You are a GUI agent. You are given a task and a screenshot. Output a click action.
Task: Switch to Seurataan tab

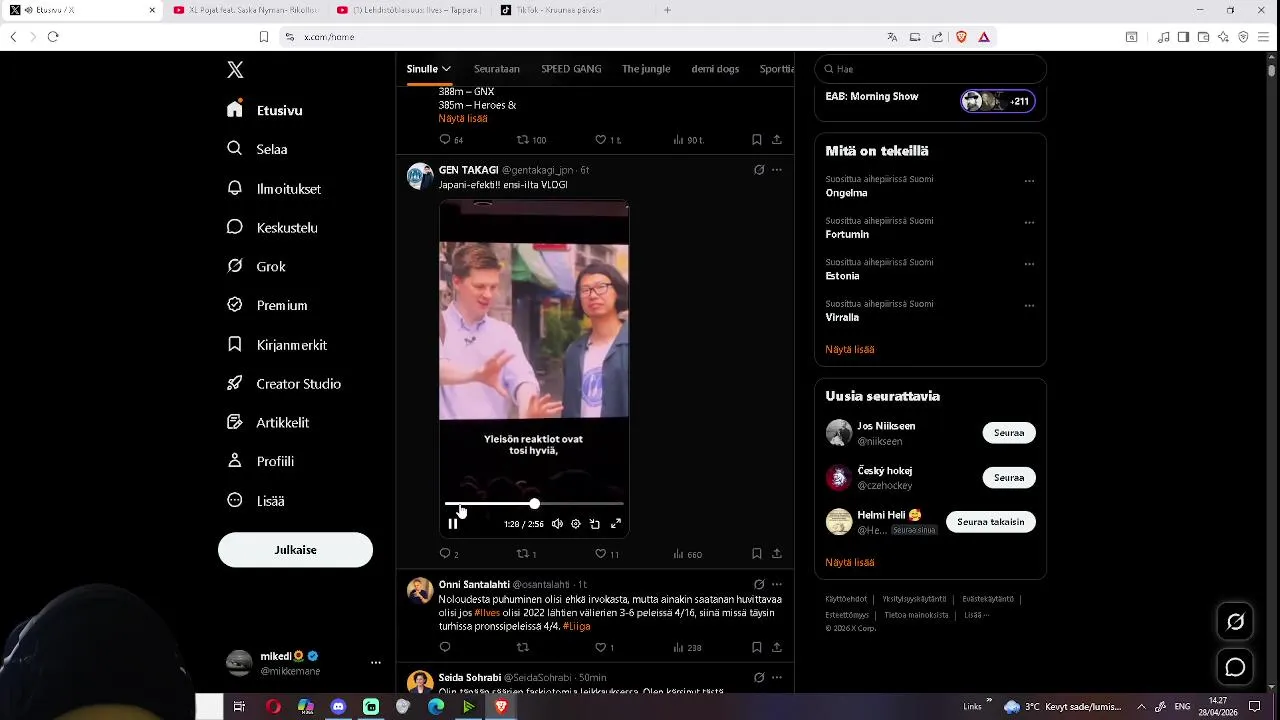point(497,69)
